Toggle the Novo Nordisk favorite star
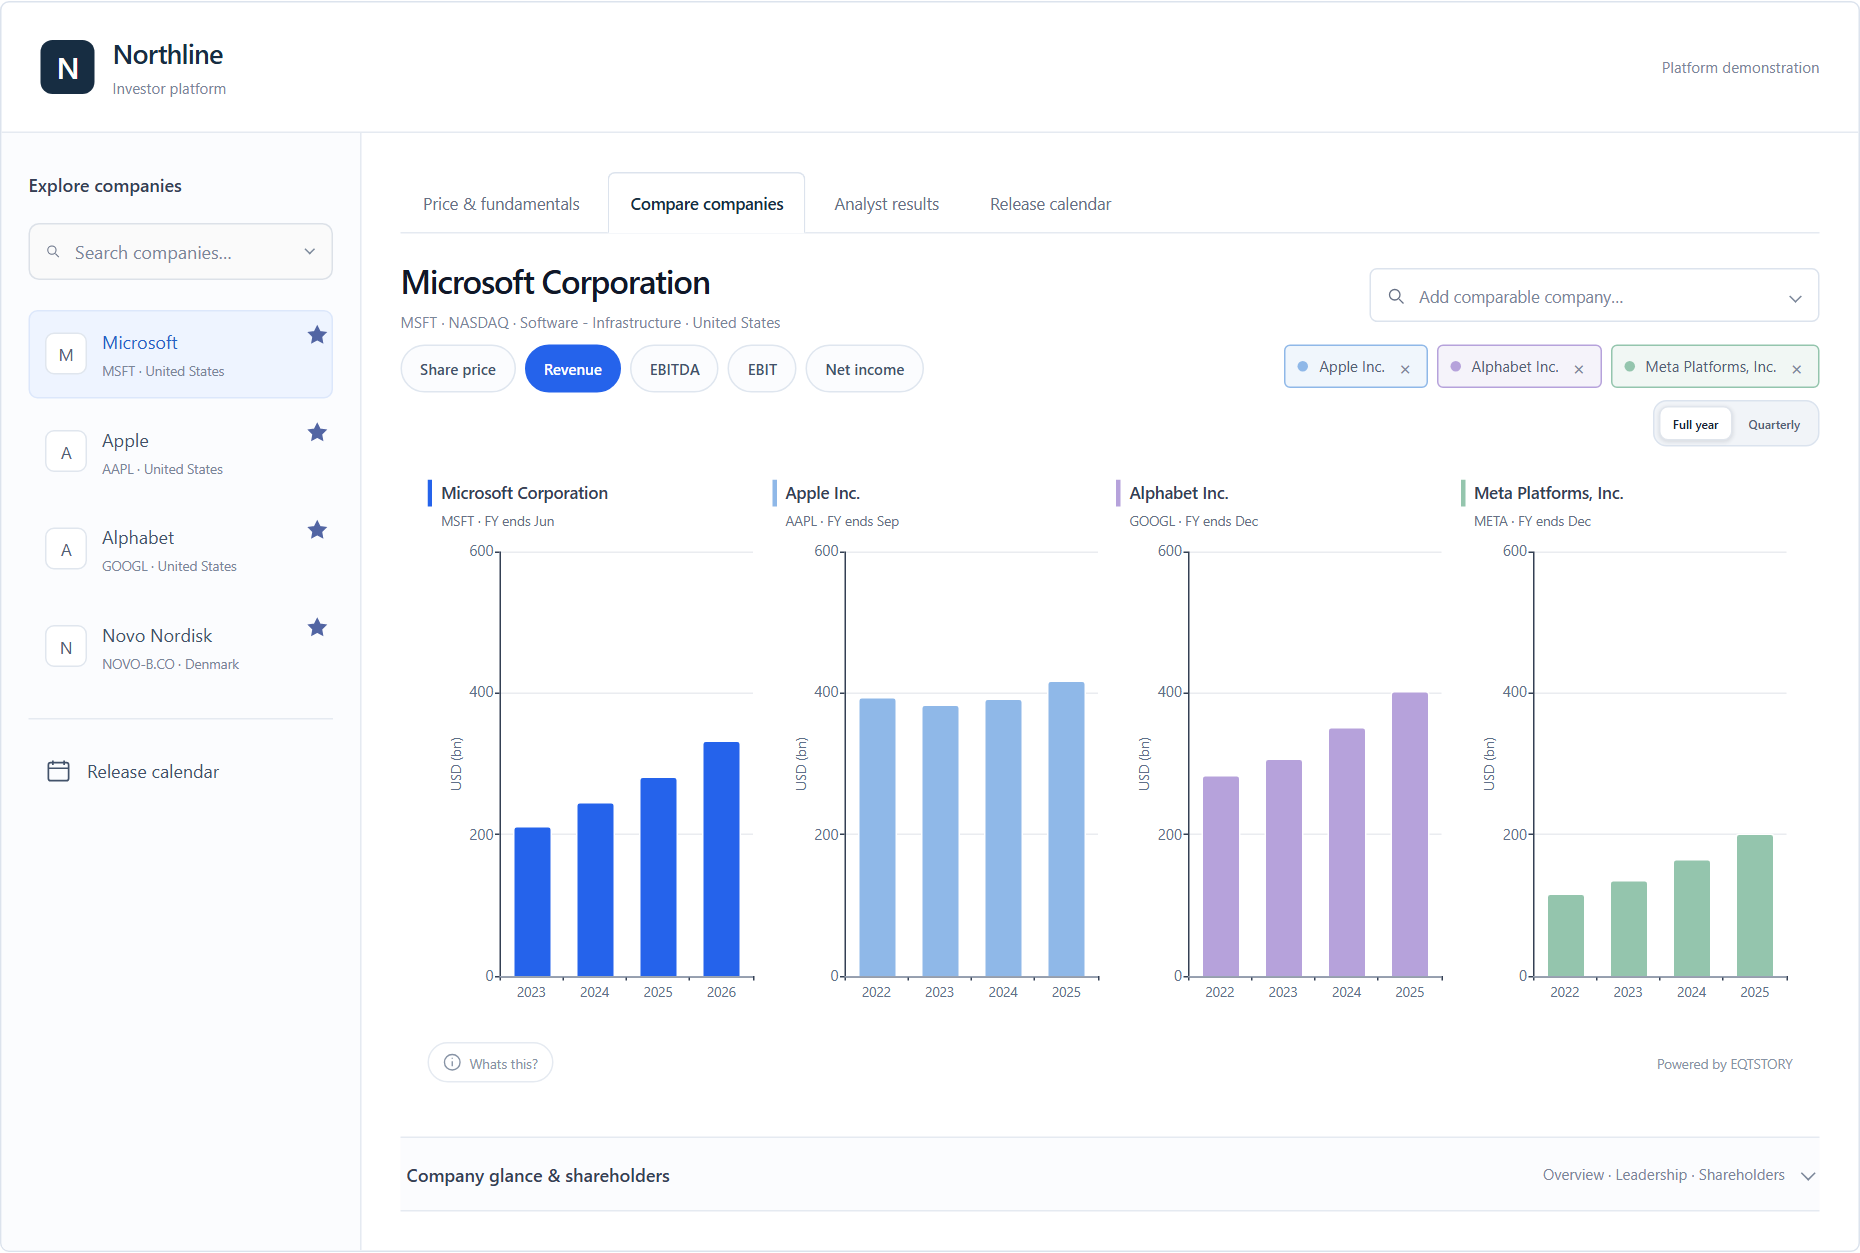Screen dimensions: 1860x1253 point(317,627)
